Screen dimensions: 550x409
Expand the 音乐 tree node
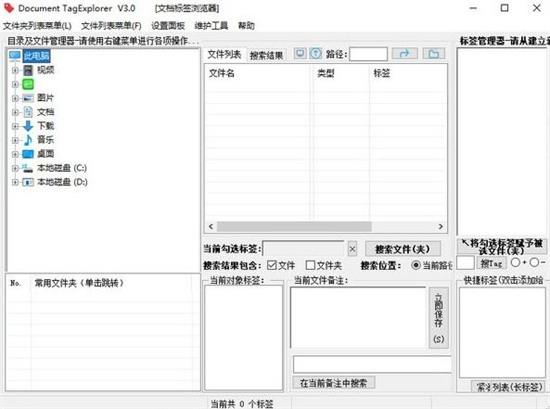pos(15,140)
